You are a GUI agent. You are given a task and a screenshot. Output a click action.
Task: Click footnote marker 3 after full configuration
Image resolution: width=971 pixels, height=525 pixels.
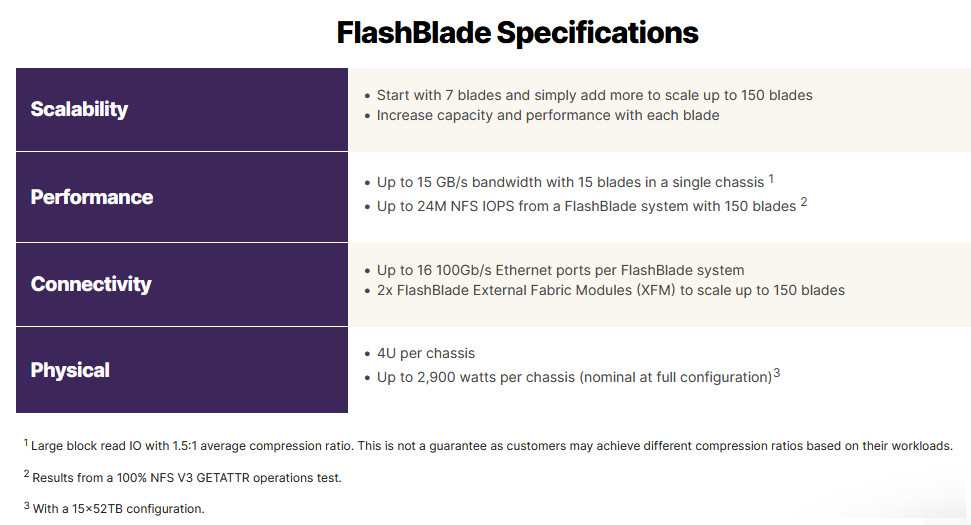[777, 373]
